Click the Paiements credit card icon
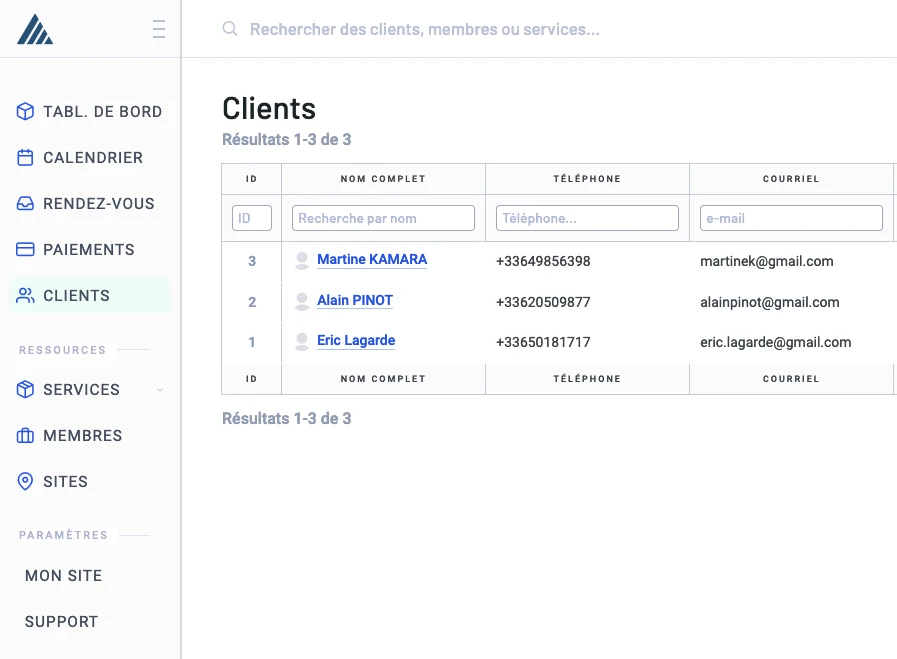Viewport: 897px width, 659px height. pos(26,250)
